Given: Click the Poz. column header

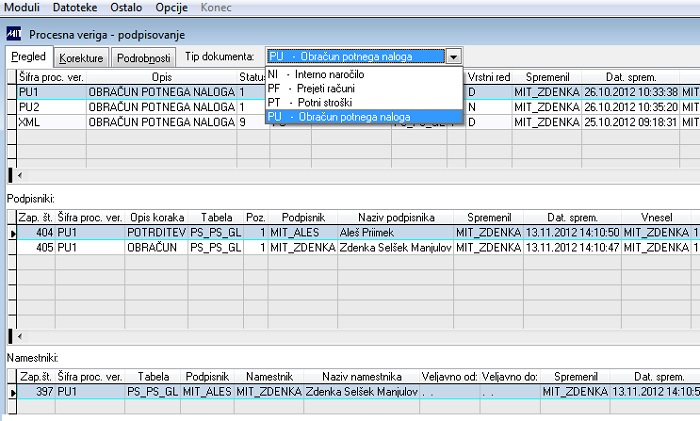Looking at the screenshot, I should pos(255,217).
